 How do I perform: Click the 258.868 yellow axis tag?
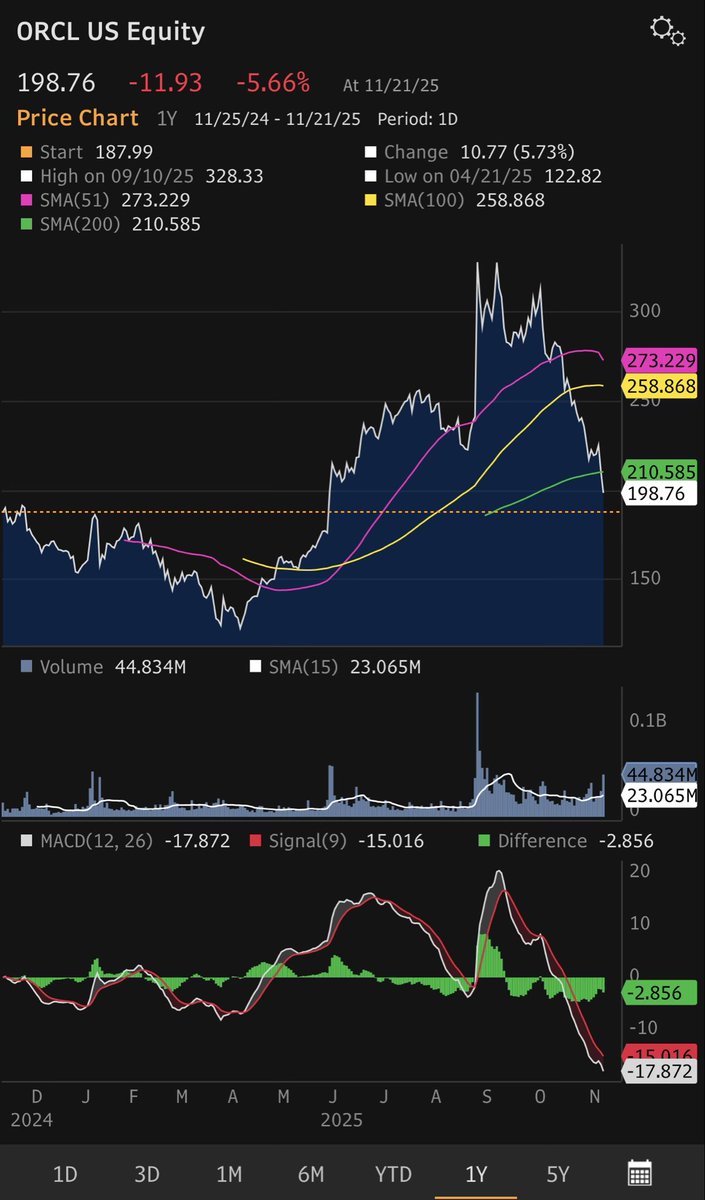coord(661,386)
